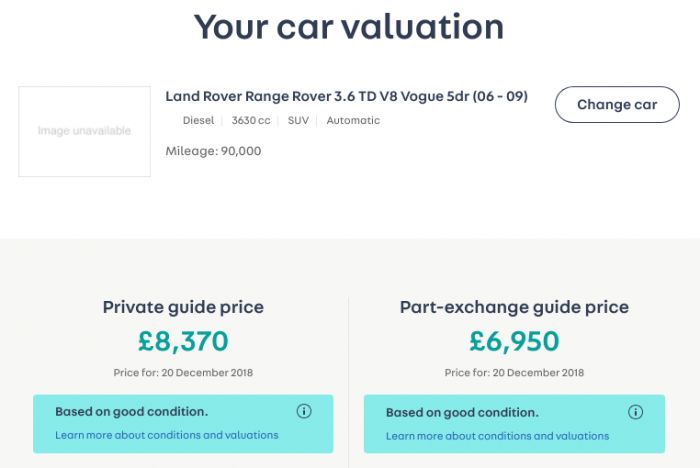Click the Image unavailable car thumbnail
Viewport: 700px width, 468px height.
click(x=84, y=131)
